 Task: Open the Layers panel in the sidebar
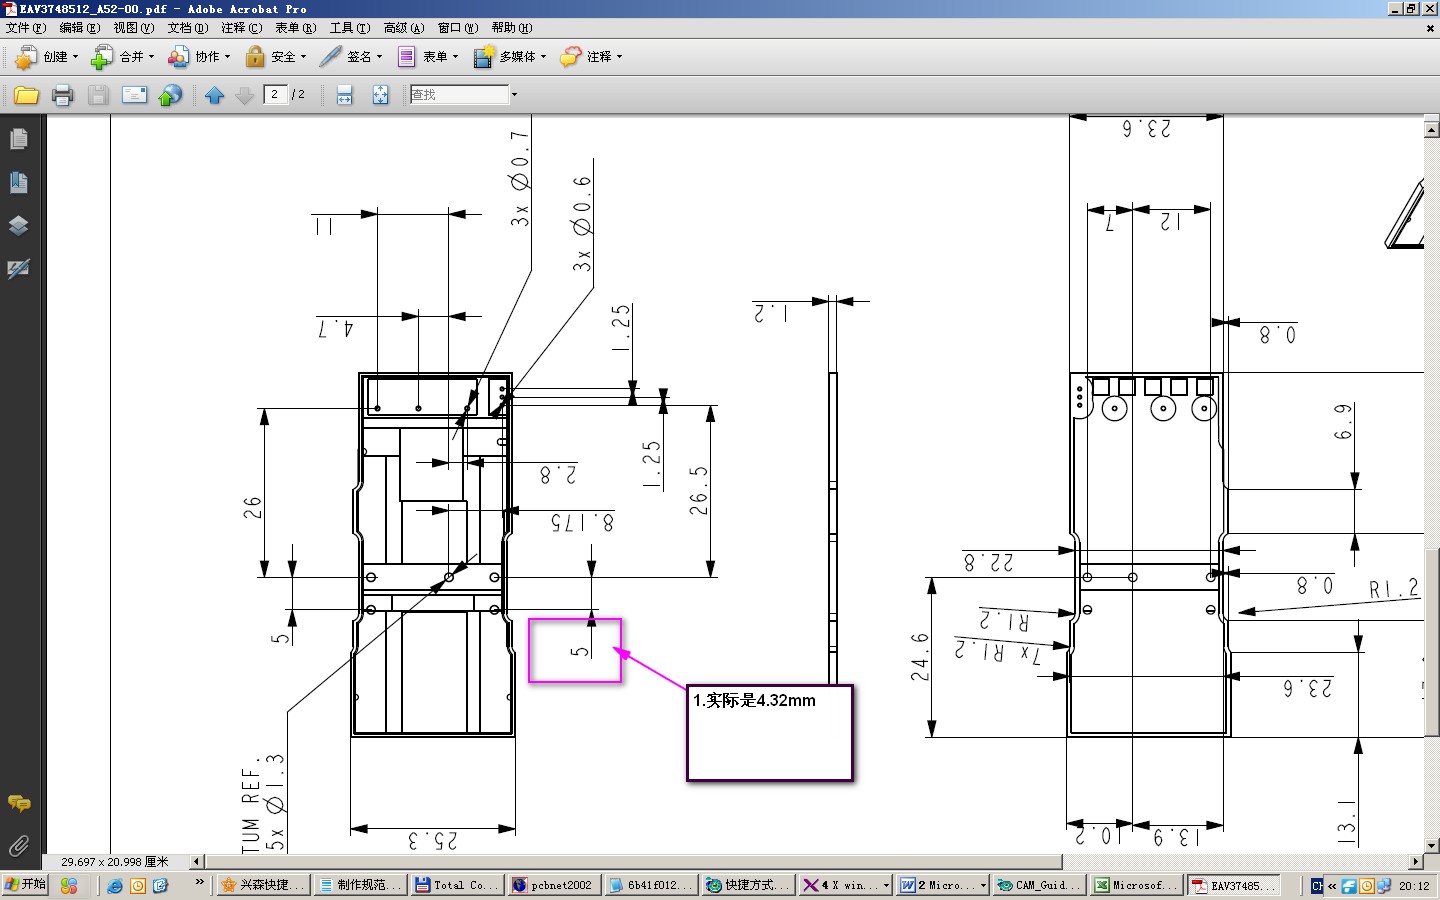click(x=18, y=225)
